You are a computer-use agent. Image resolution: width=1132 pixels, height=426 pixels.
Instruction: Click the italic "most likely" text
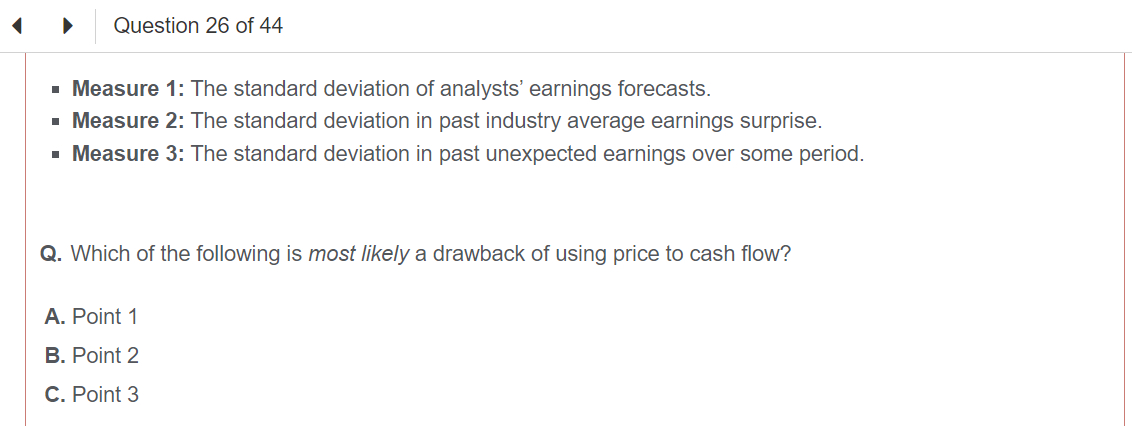point(358,254)
